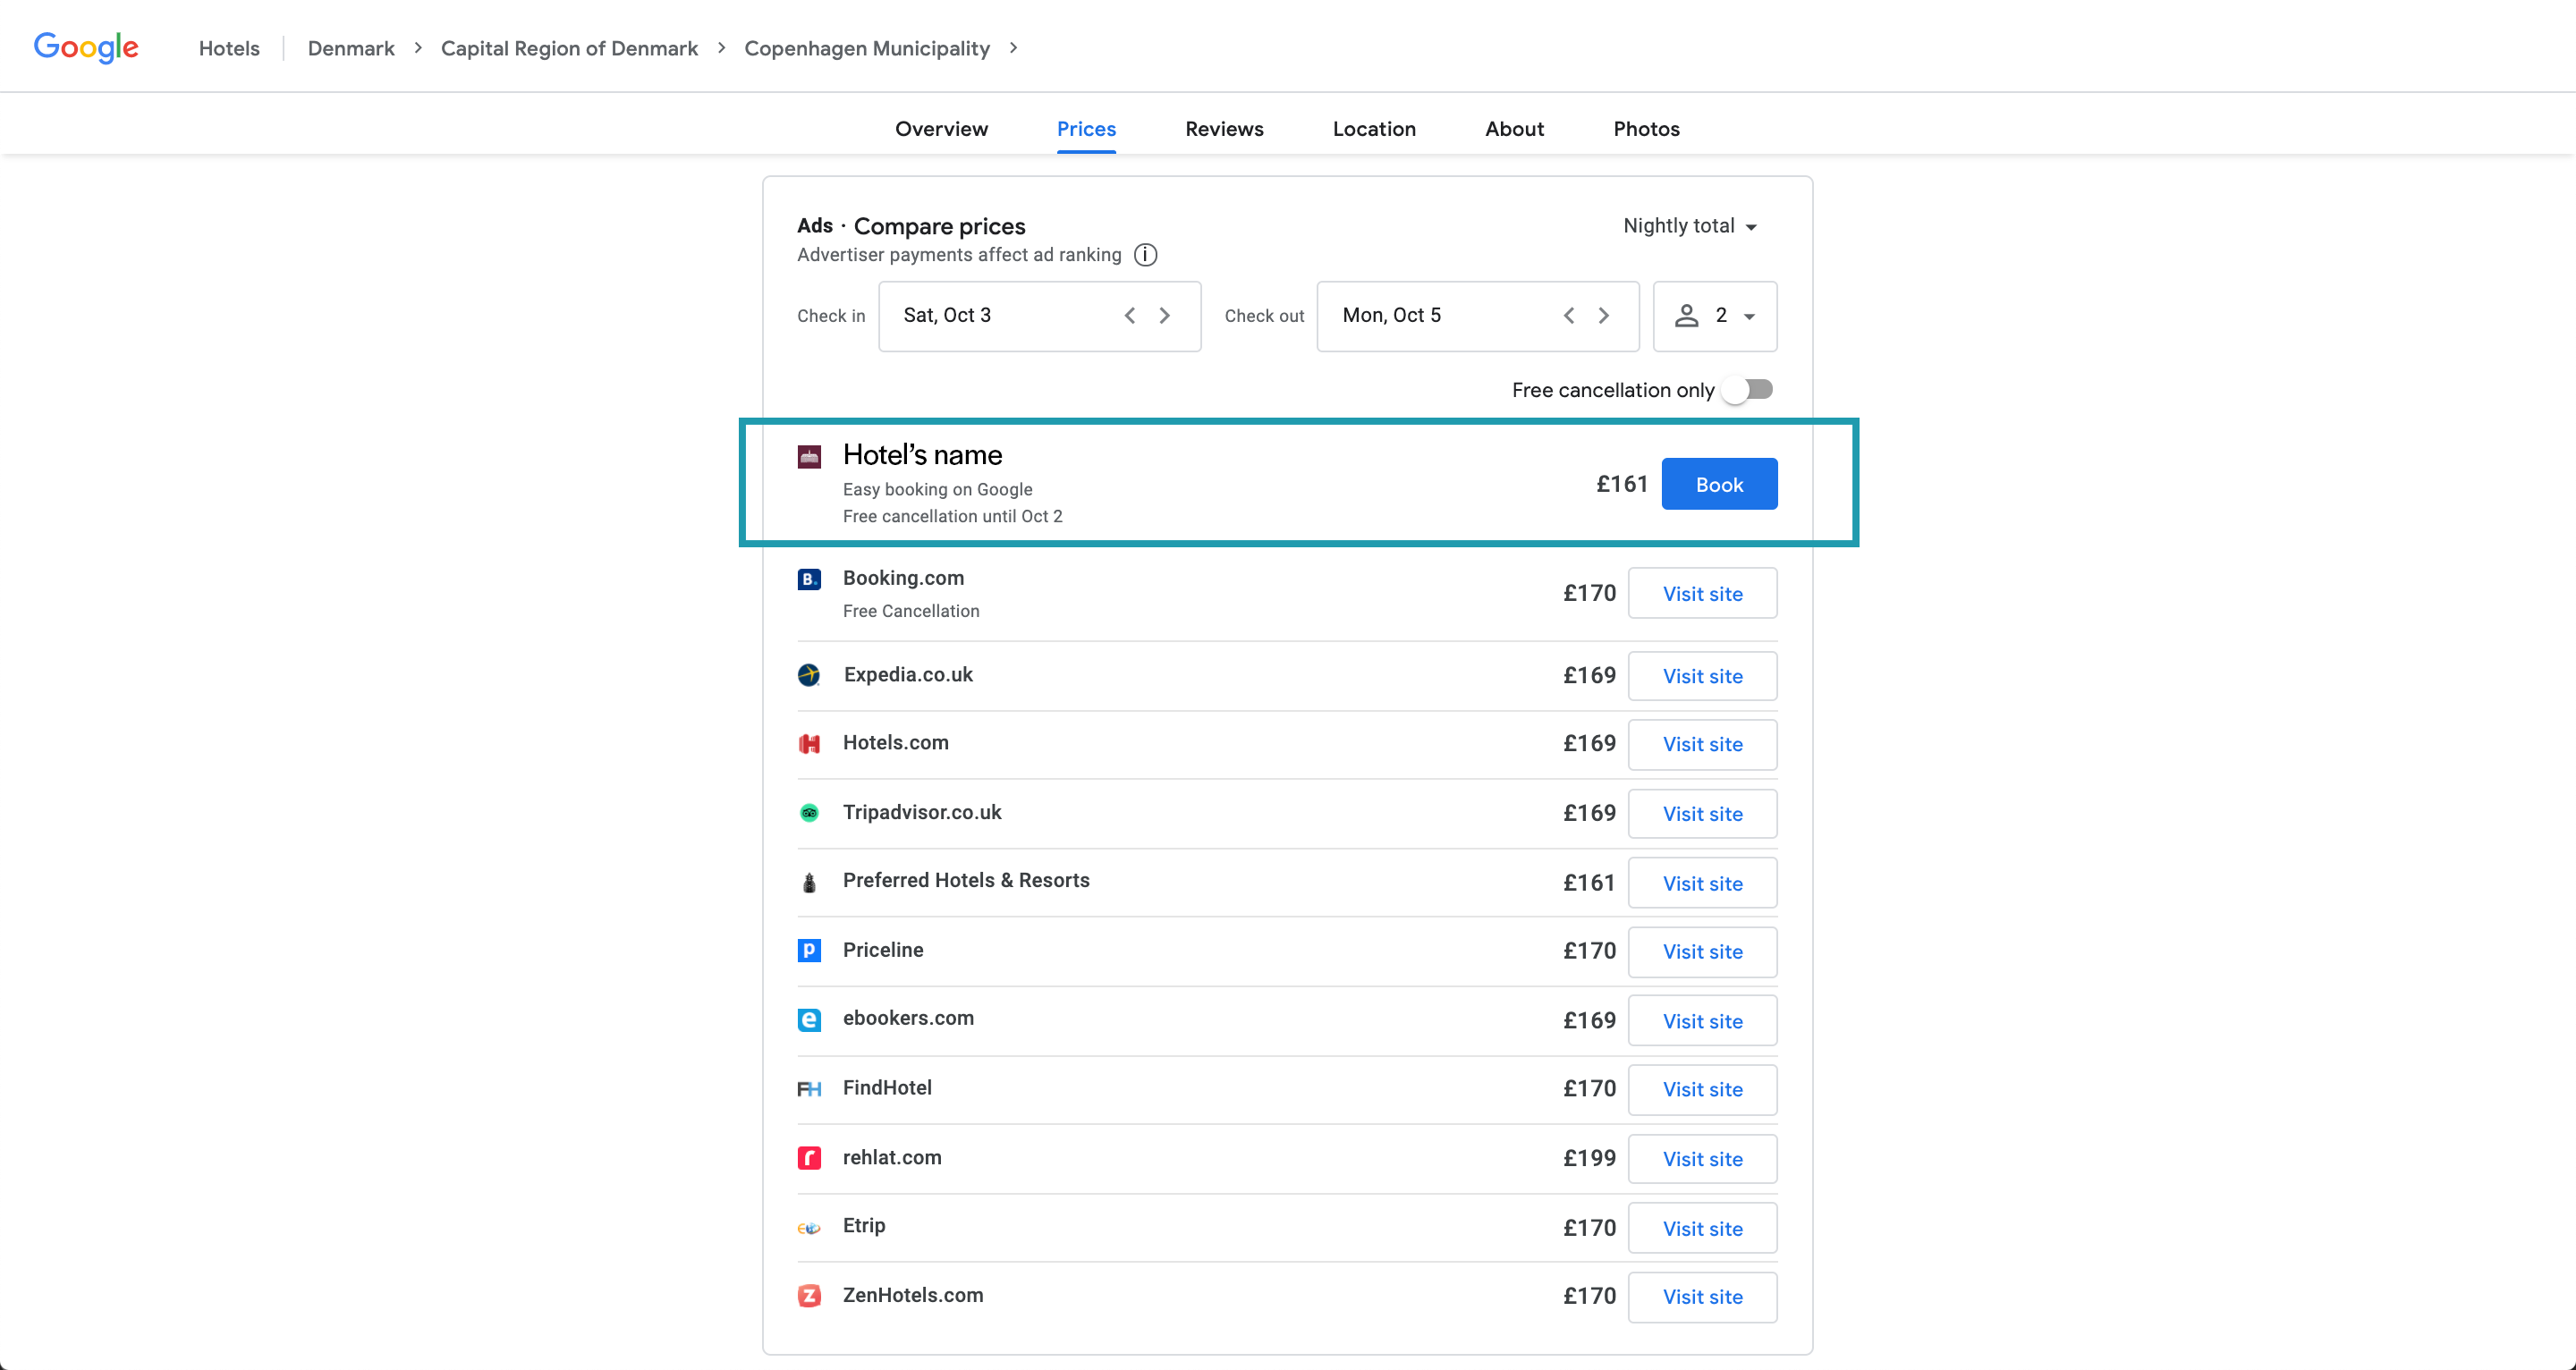Click the Hotels.com logo icon

pyautogui.click(x=809, y=743)
